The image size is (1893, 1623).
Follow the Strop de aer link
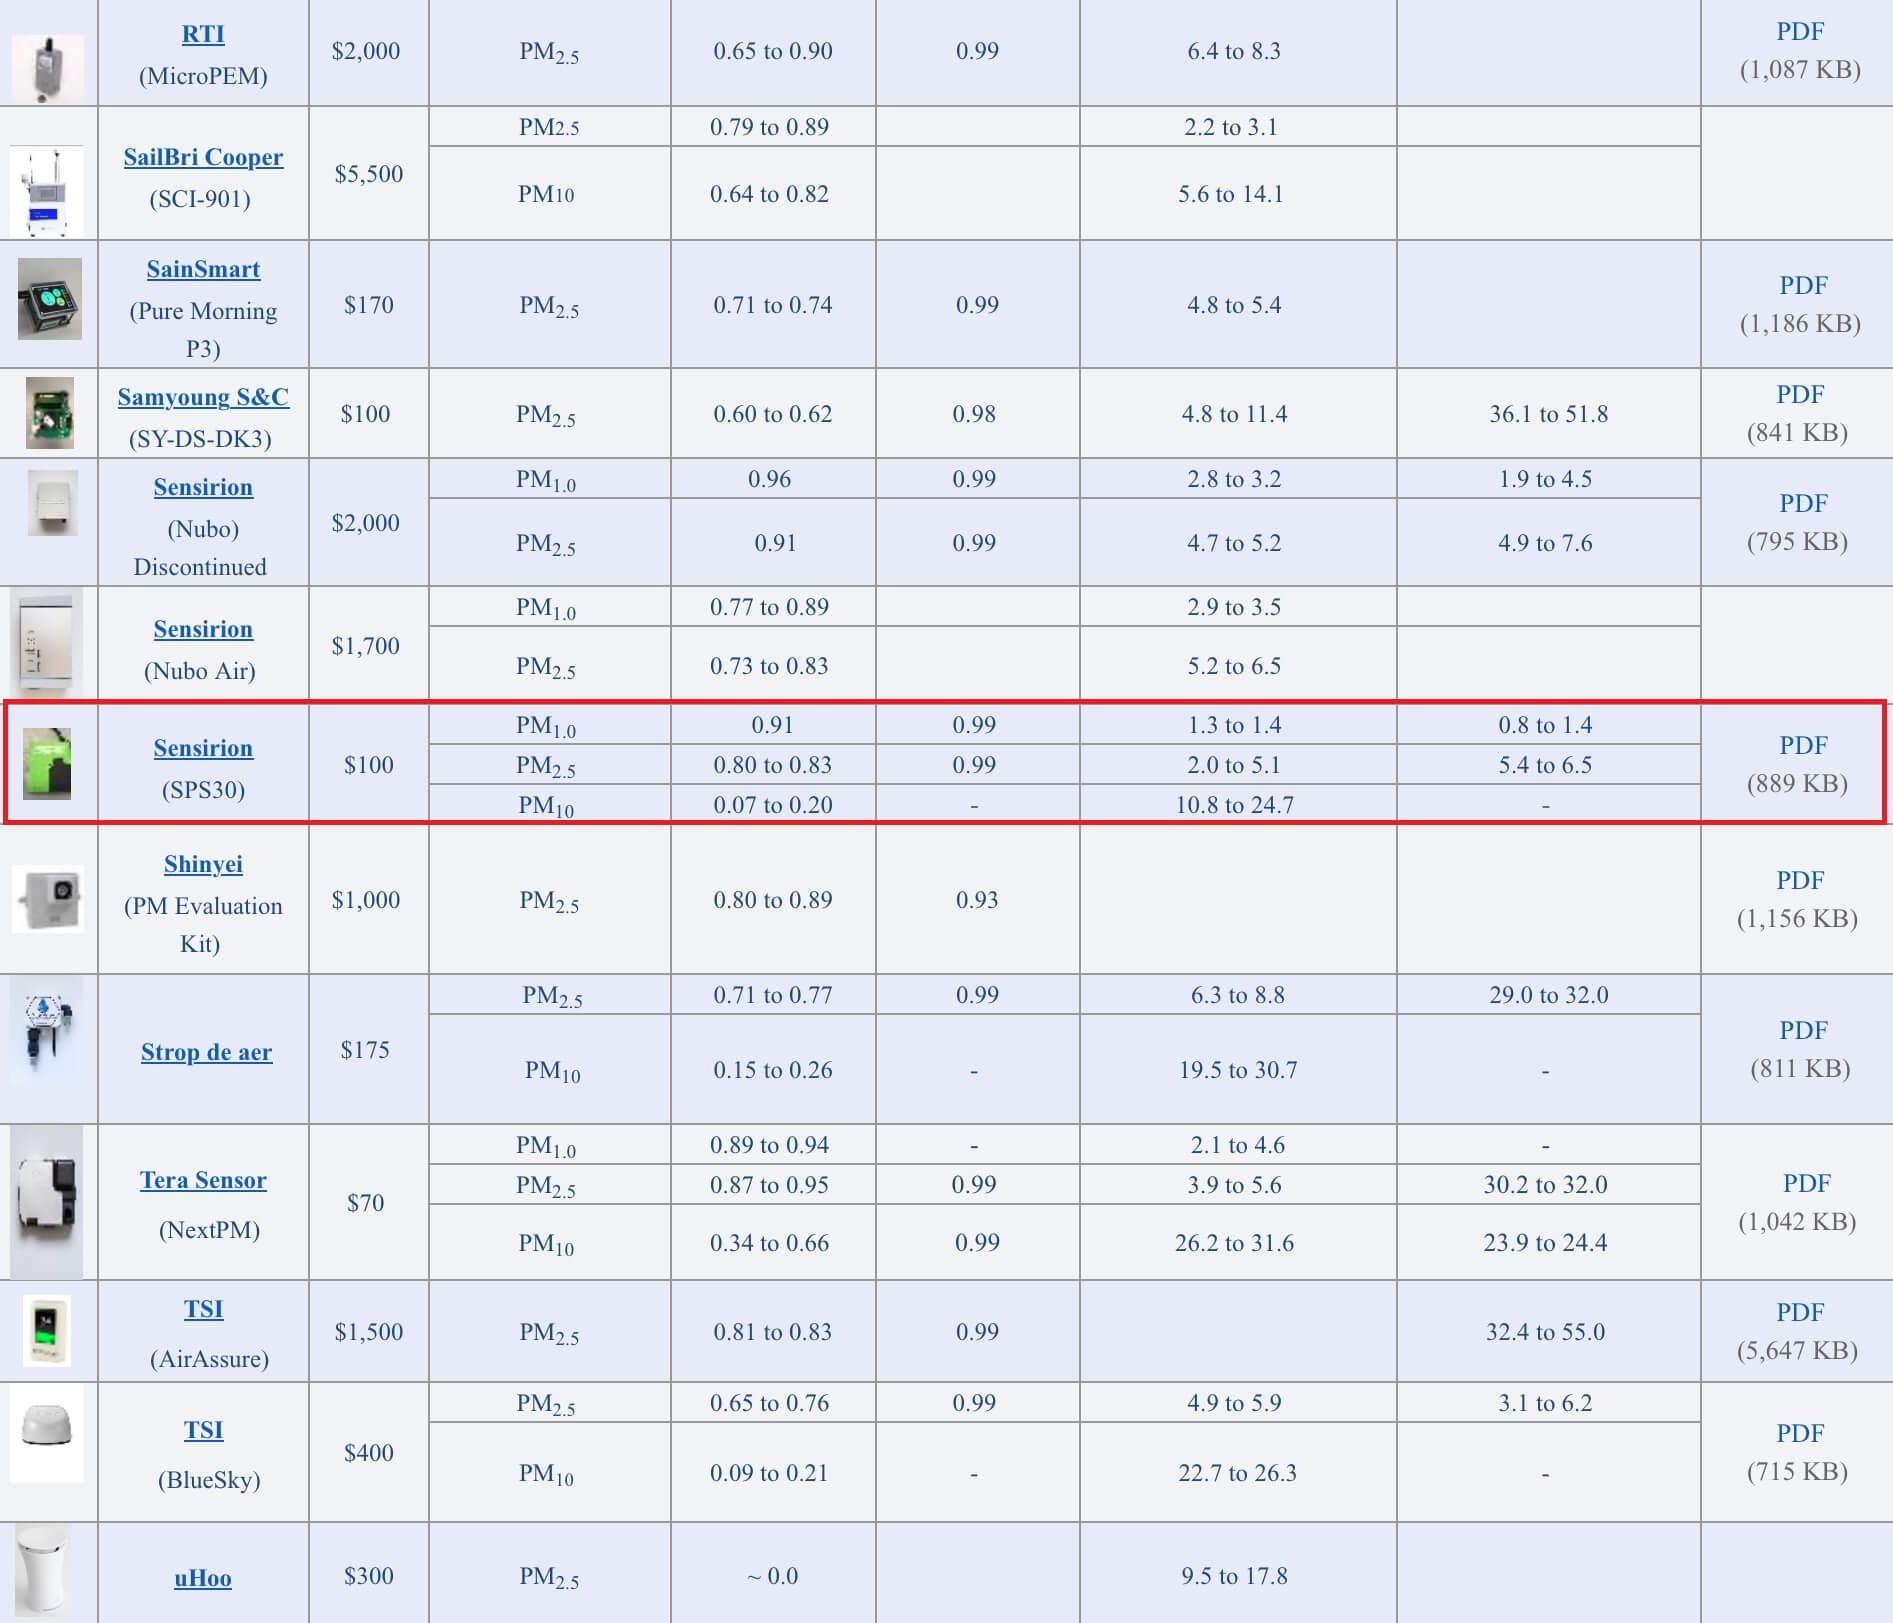click(x=206, y=1052)
